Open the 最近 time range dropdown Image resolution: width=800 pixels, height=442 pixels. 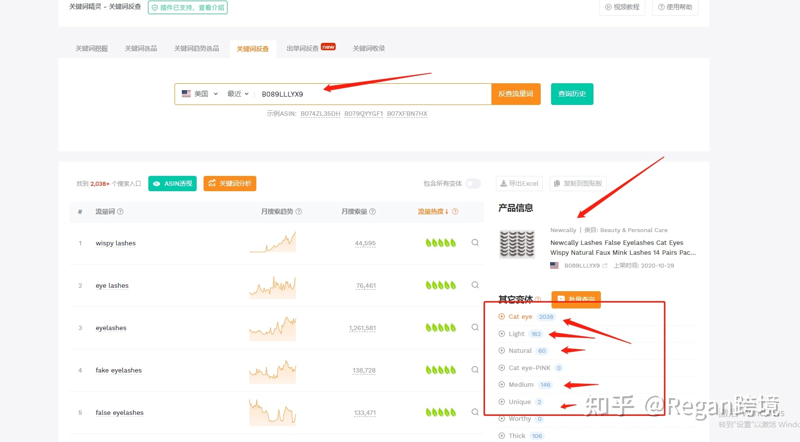click(x=238, y=94)
